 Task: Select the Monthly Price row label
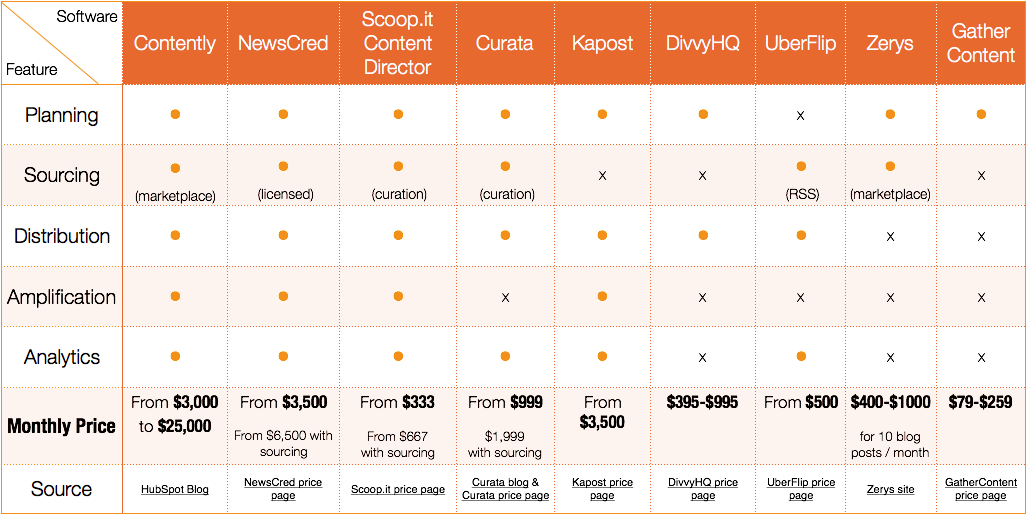62,426
